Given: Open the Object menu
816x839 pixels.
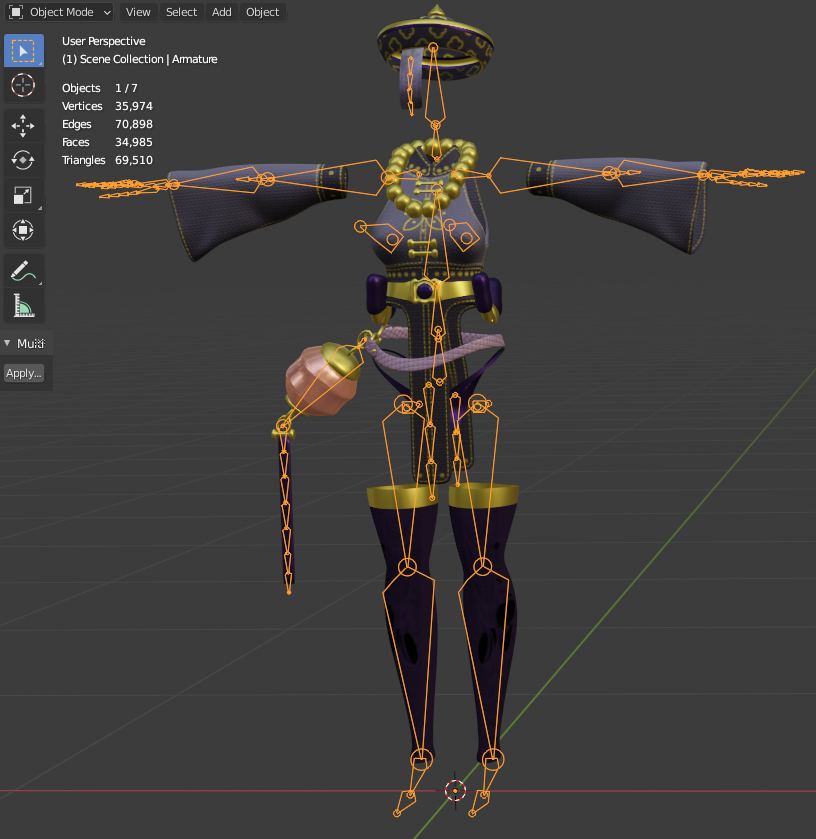Looking at the screenshot, I should pyautogui.click(x=262, y=12).
